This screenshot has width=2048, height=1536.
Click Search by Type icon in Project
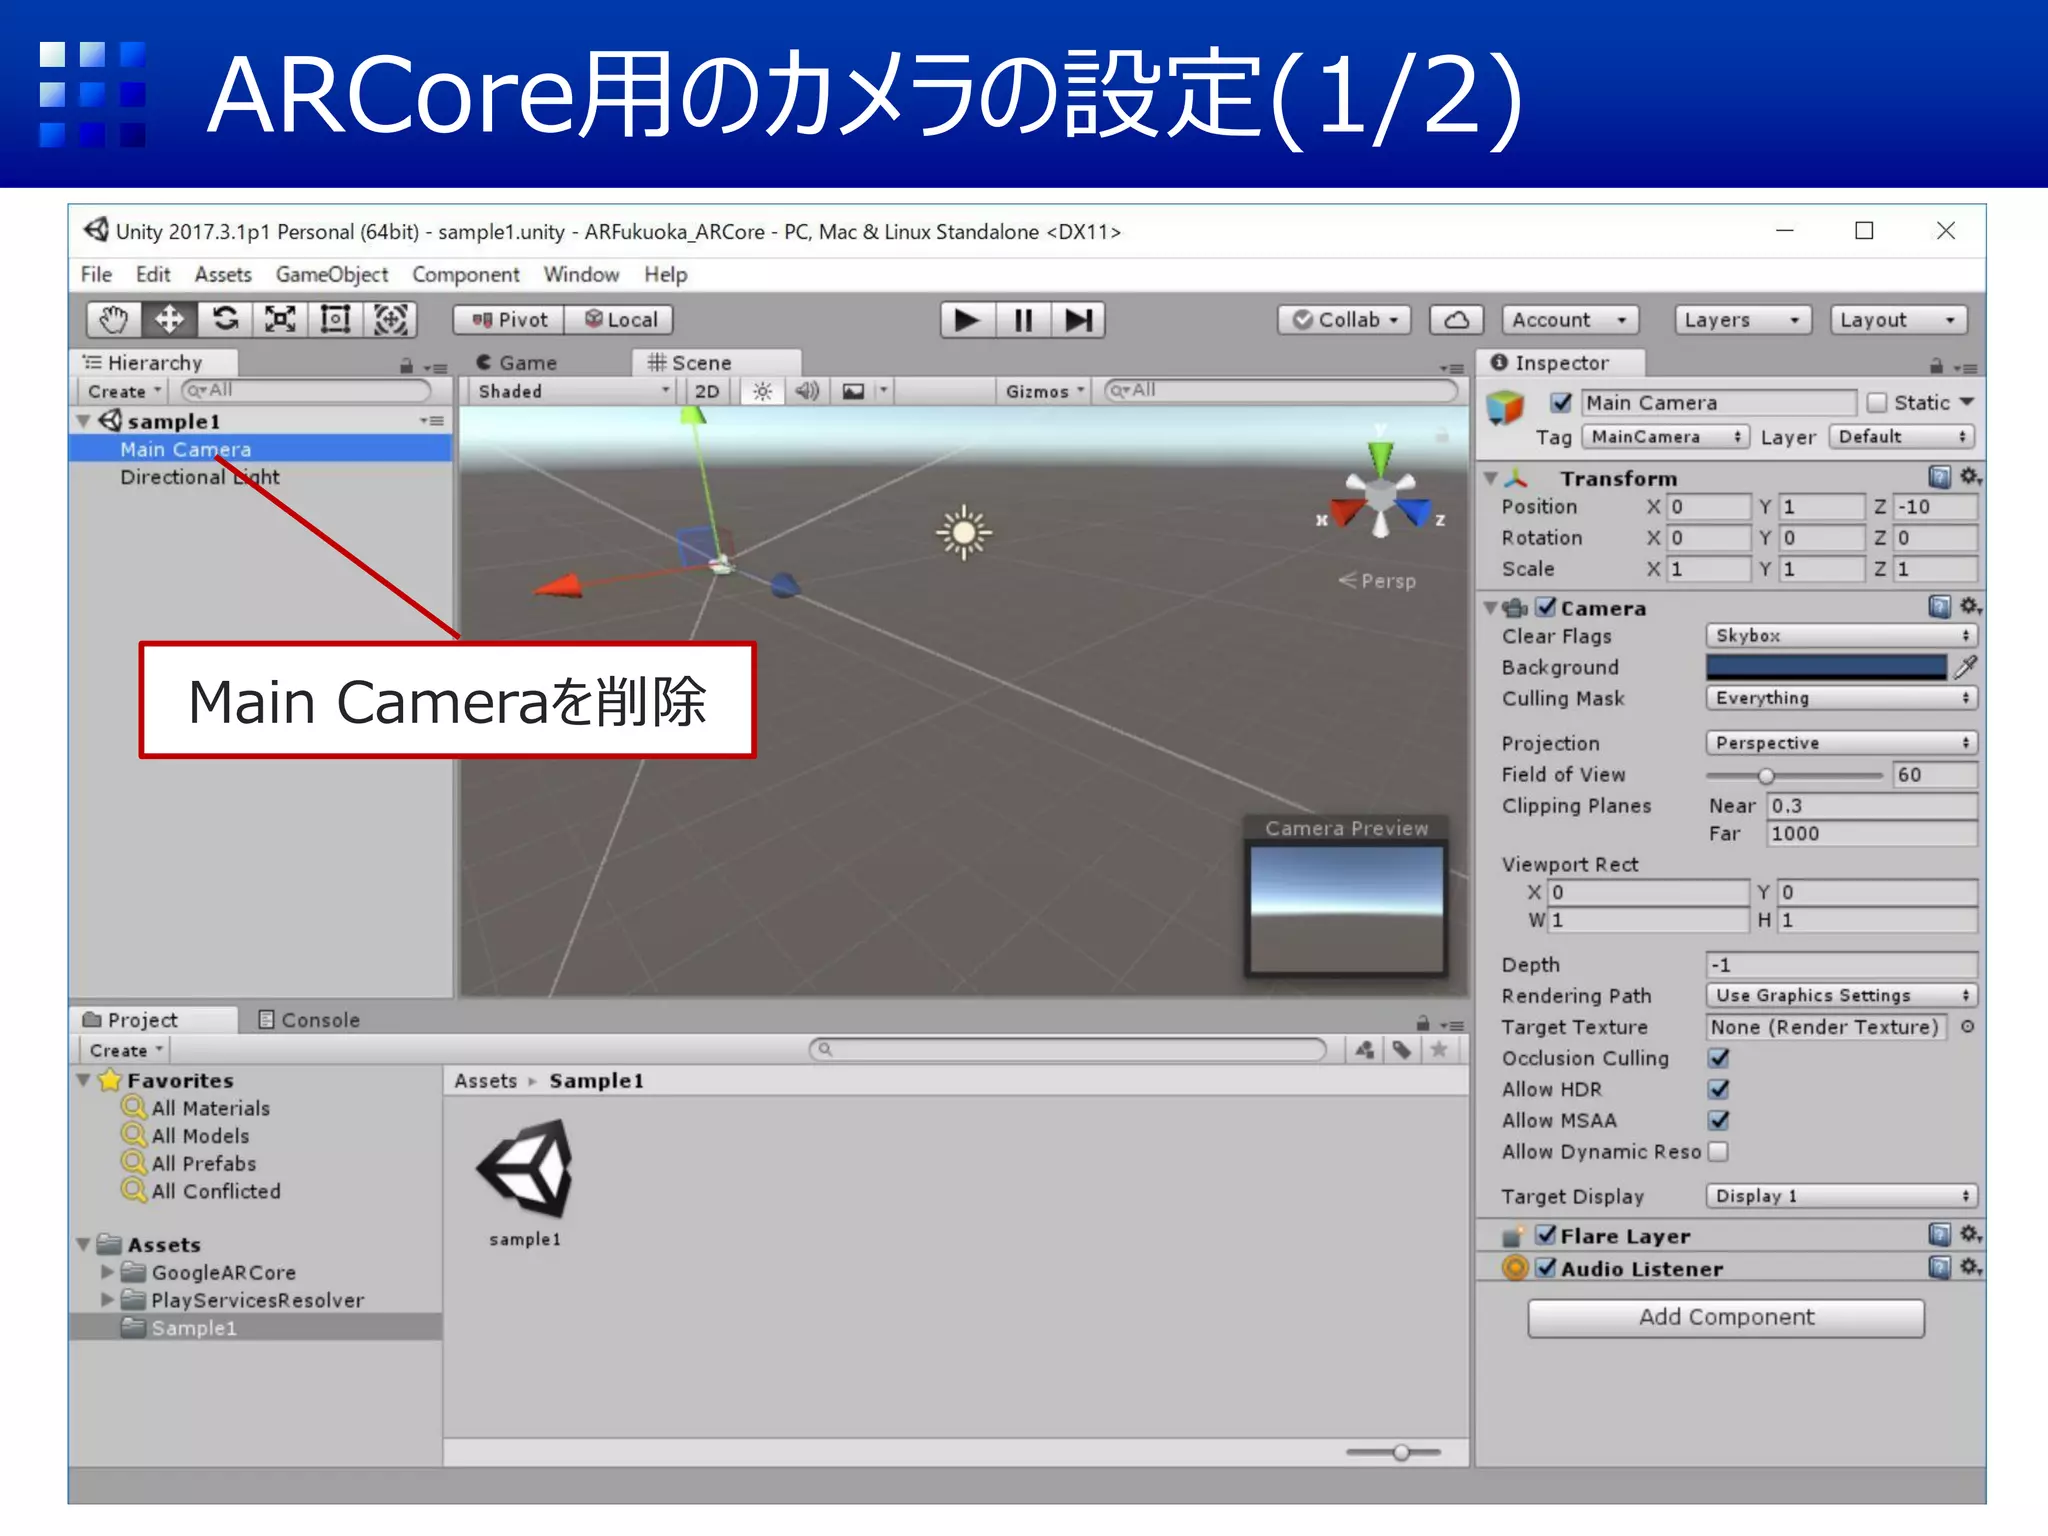click(1365, 1049)
